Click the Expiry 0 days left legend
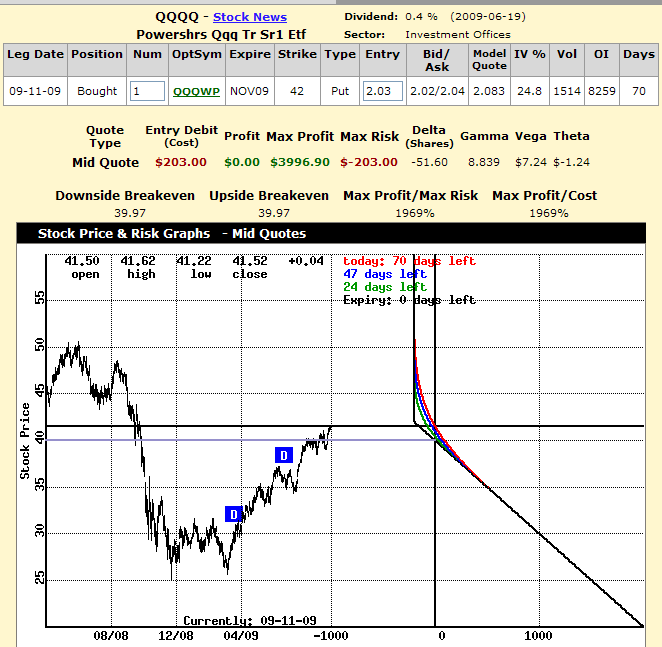Viewport: 662px width, 647px height. tap(410, 300)
